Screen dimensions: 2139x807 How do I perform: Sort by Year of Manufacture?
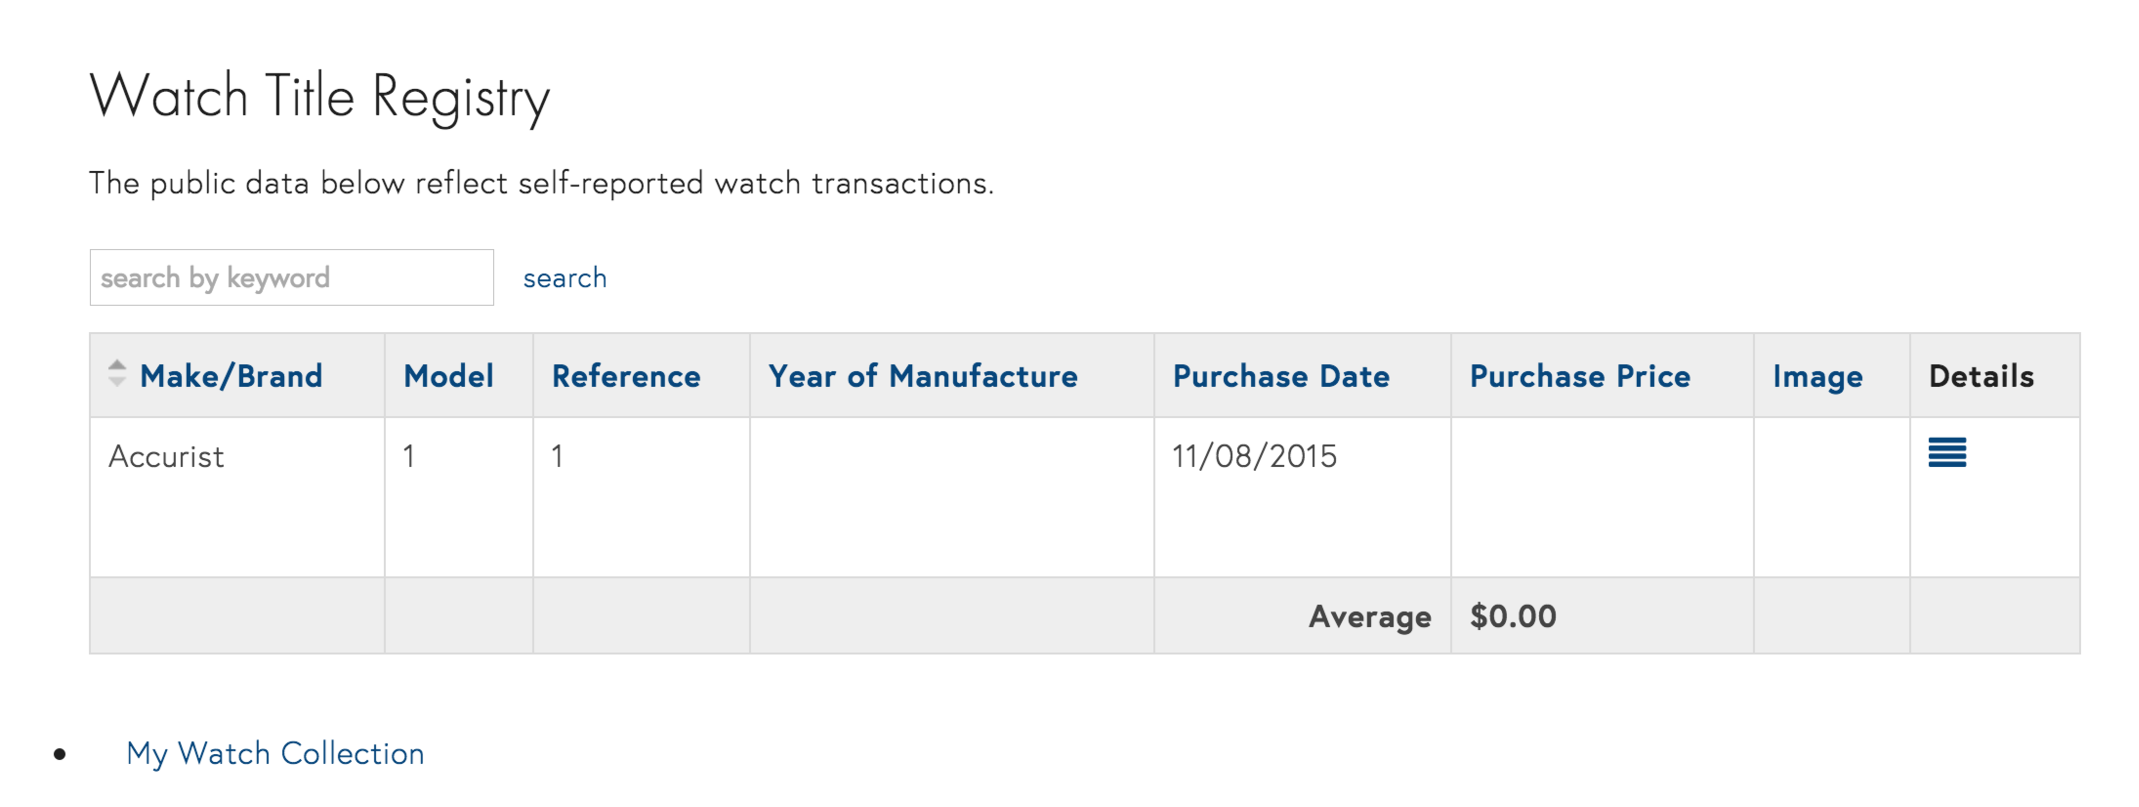click(x=923, y=376)
